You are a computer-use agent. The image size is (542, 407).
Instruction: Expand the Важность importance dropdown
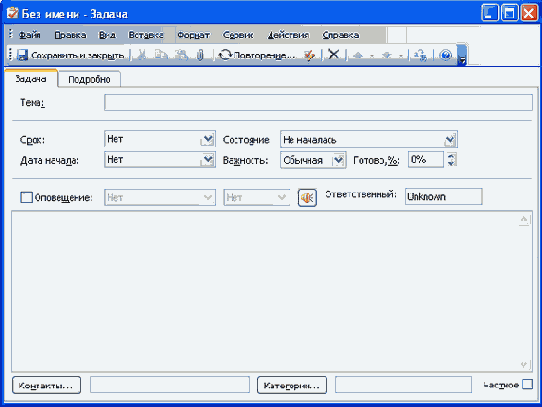point(338,160)
